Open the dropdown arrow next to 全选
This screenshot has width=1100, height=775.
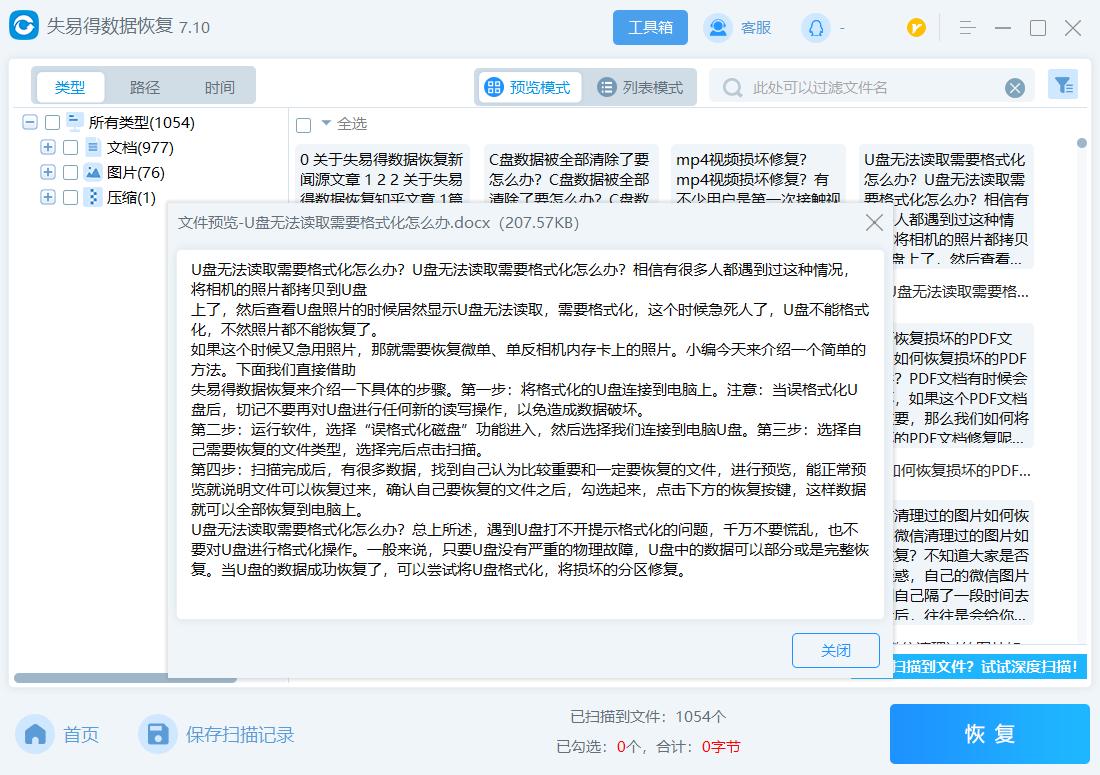(x=327, y=123)
